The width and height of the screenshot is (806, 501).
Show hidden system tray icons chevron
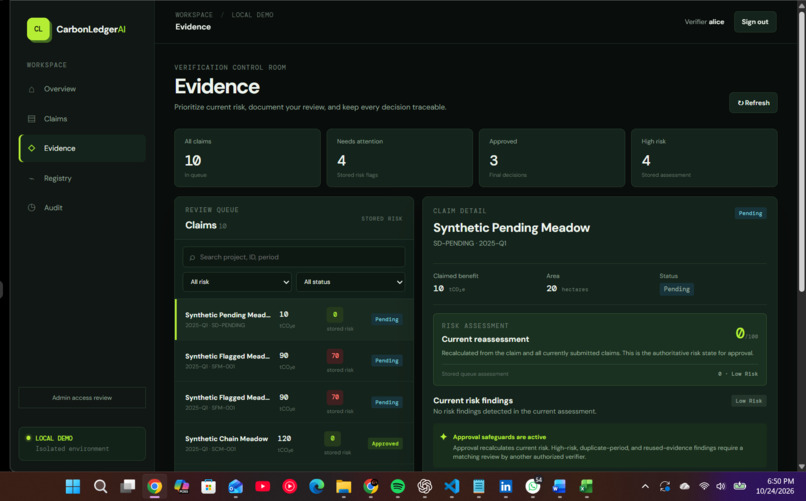coord(645,486)
